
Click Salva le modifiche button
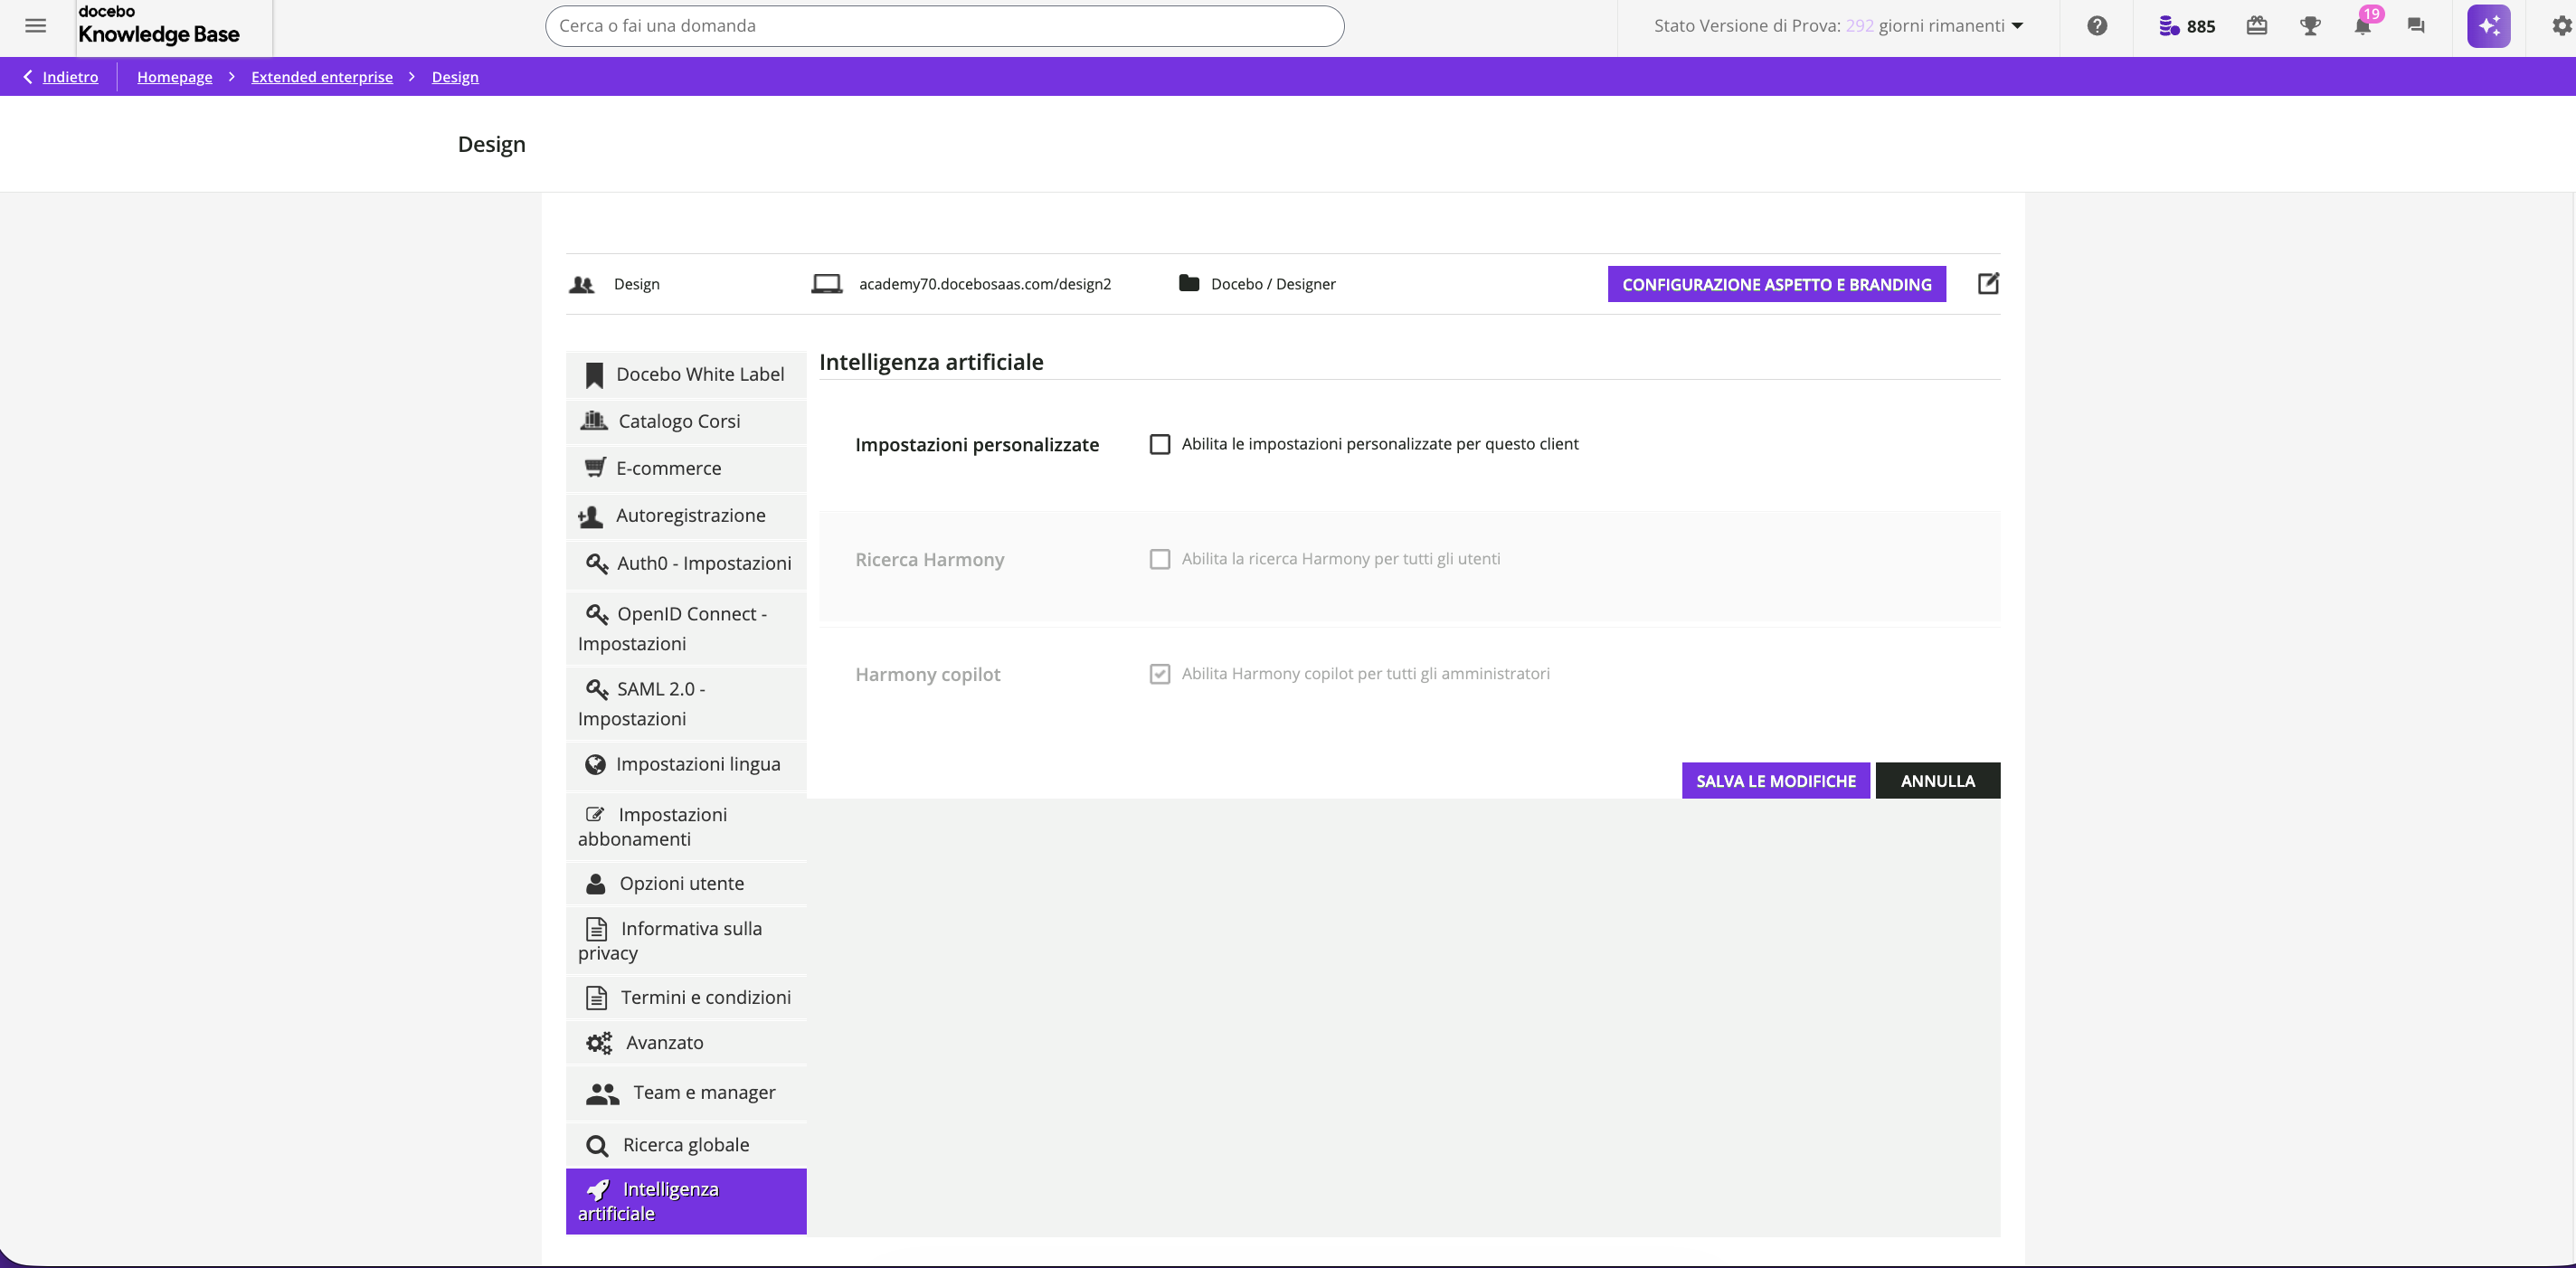[1775, 781]
